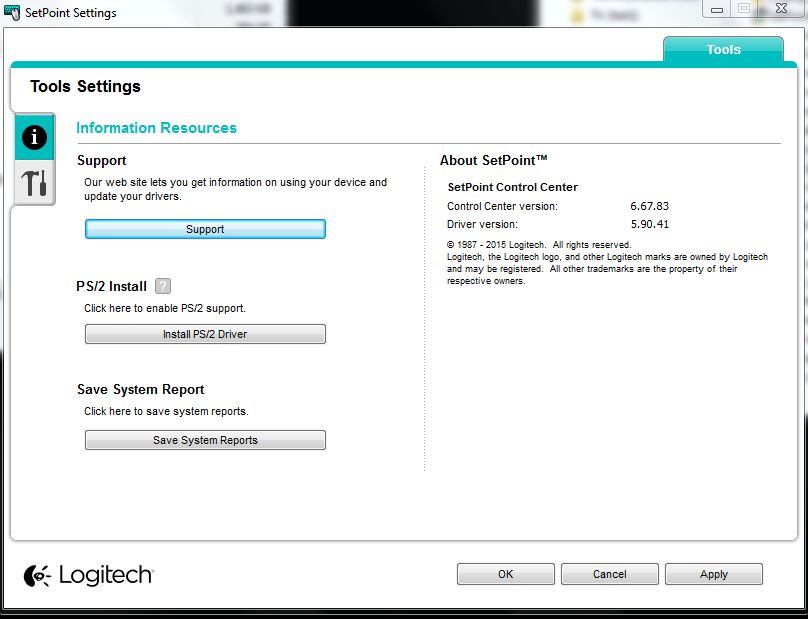Click the Logitech copyright notice text
808x619 pixels.
607,263
